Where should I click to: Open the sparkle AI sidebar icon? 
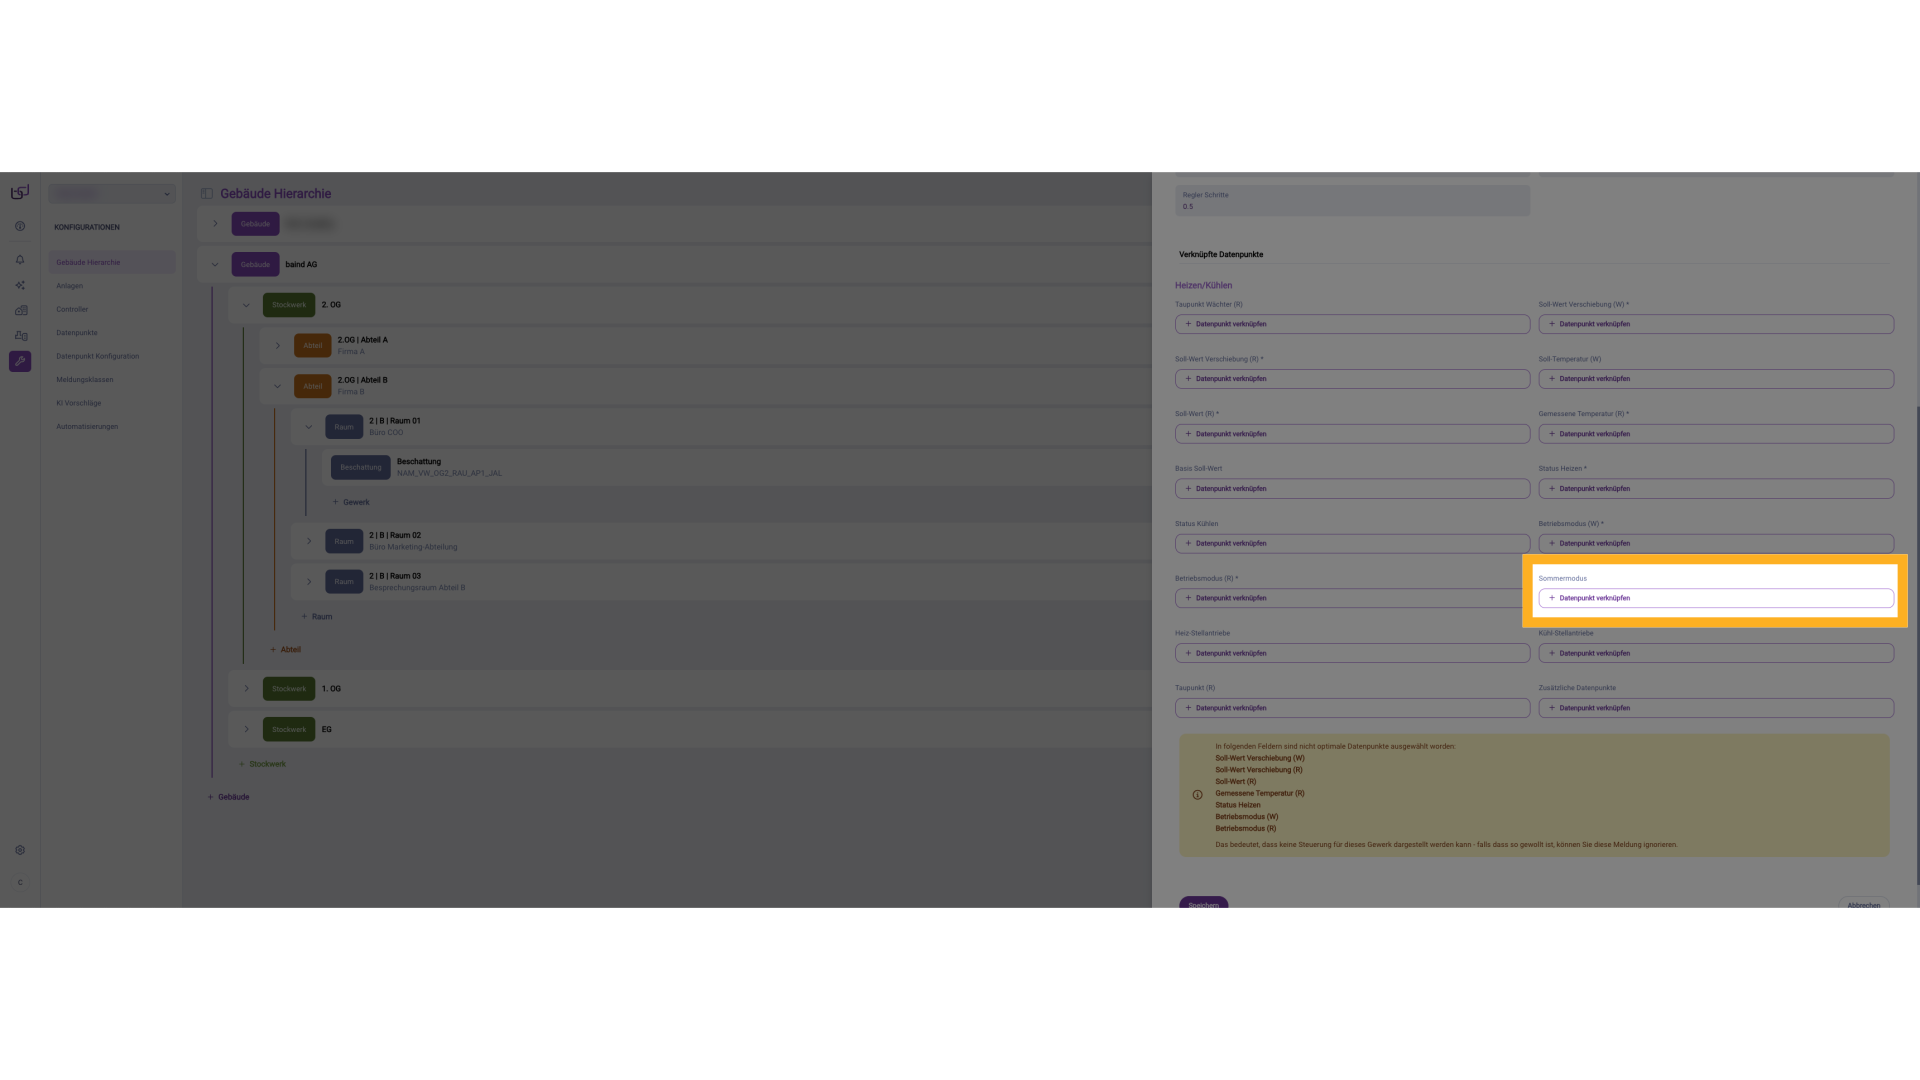point(20,285)
